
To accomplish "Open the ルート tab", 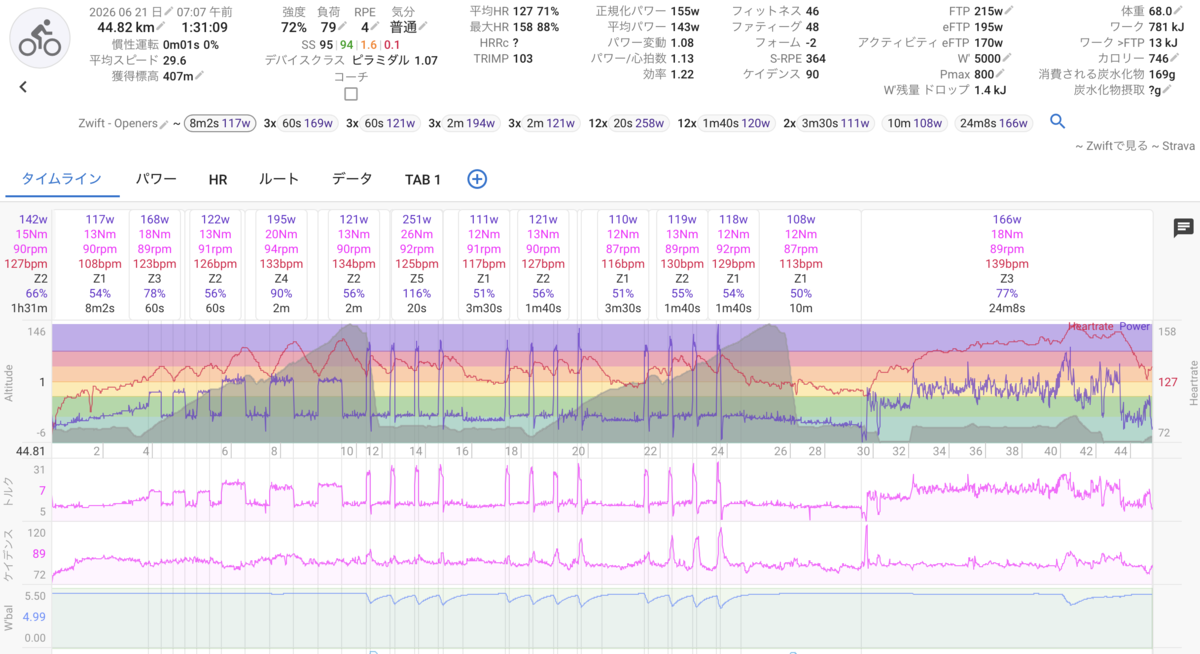I will [x=279, y=179].
